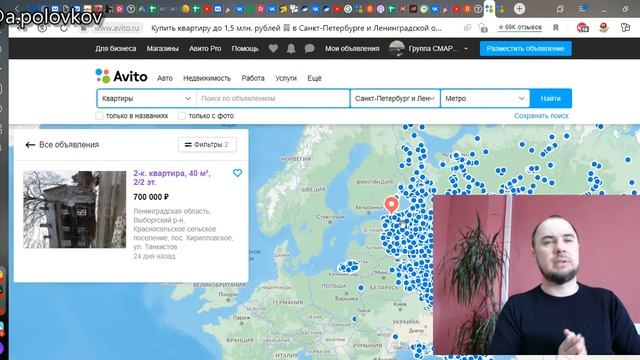This screenshot has width=640, height=360.
Task: Click the 700 000 ₽ price text
Action: [x=151, y=197]
